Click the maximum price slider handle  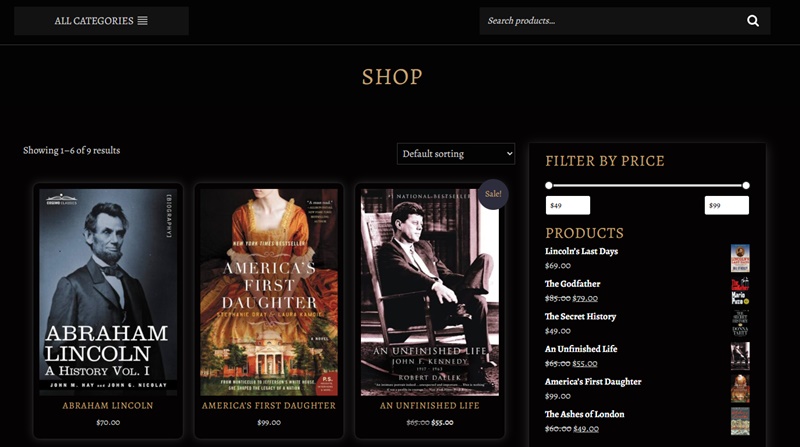746,186
